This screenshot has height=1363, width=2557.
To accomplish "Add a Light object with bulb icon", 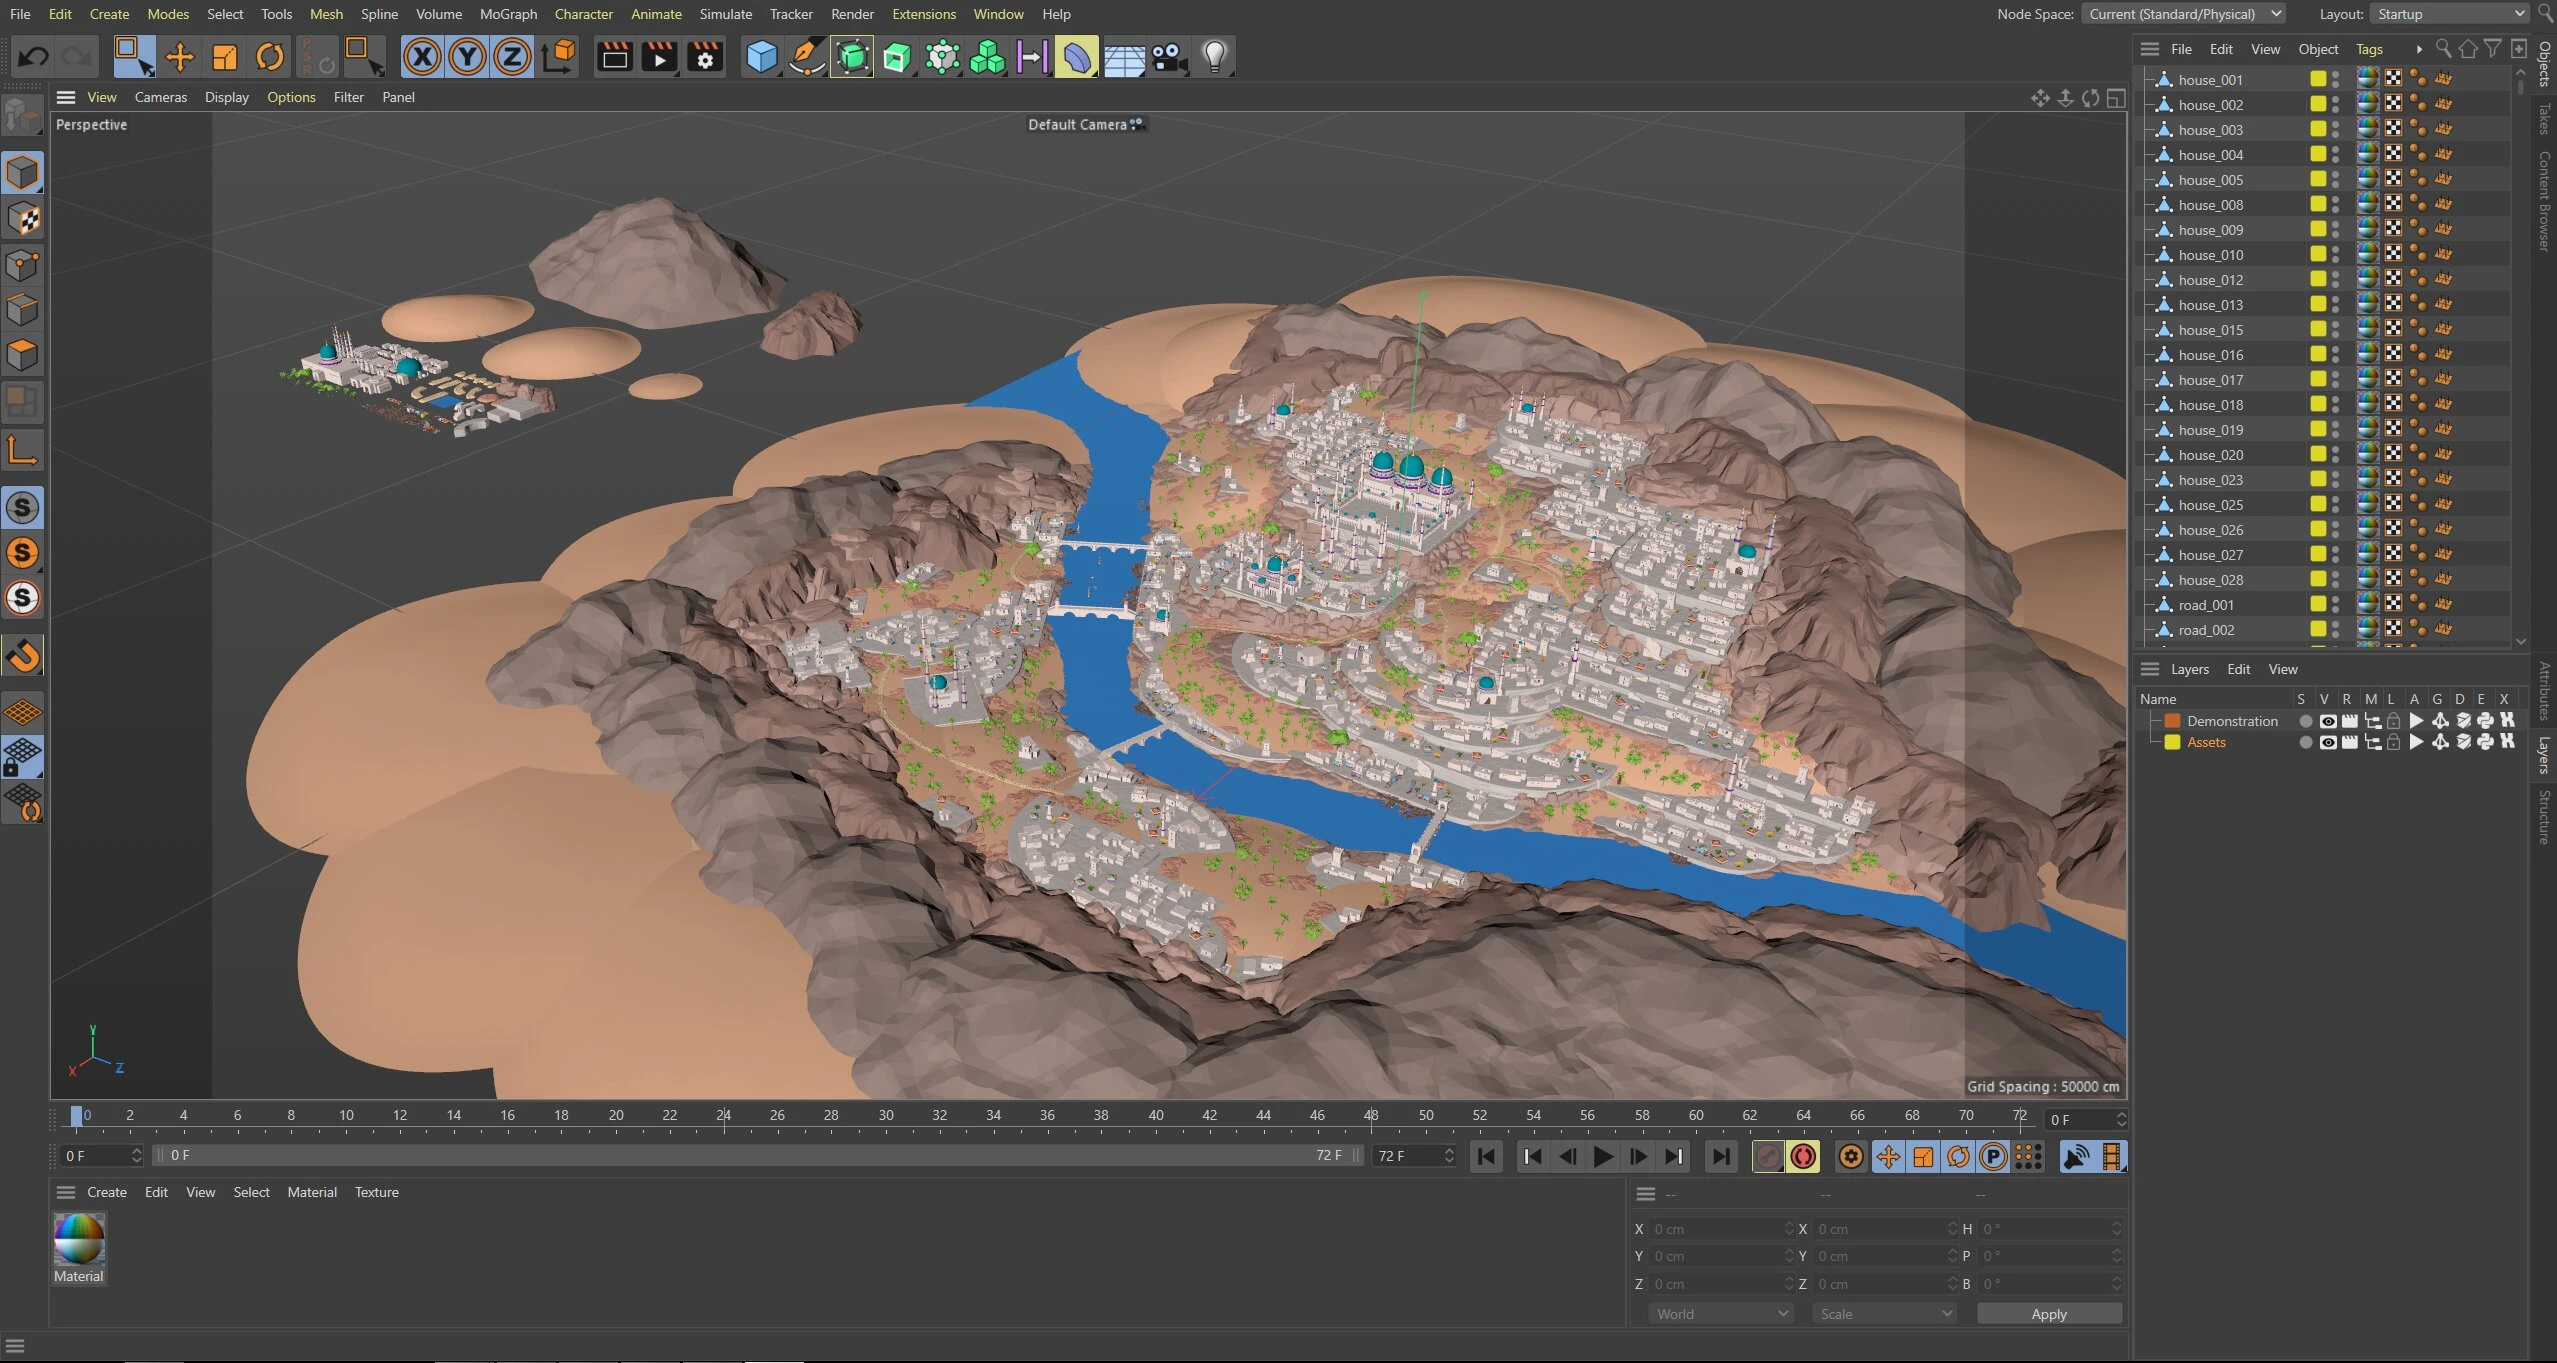I will coord(1214,57).
